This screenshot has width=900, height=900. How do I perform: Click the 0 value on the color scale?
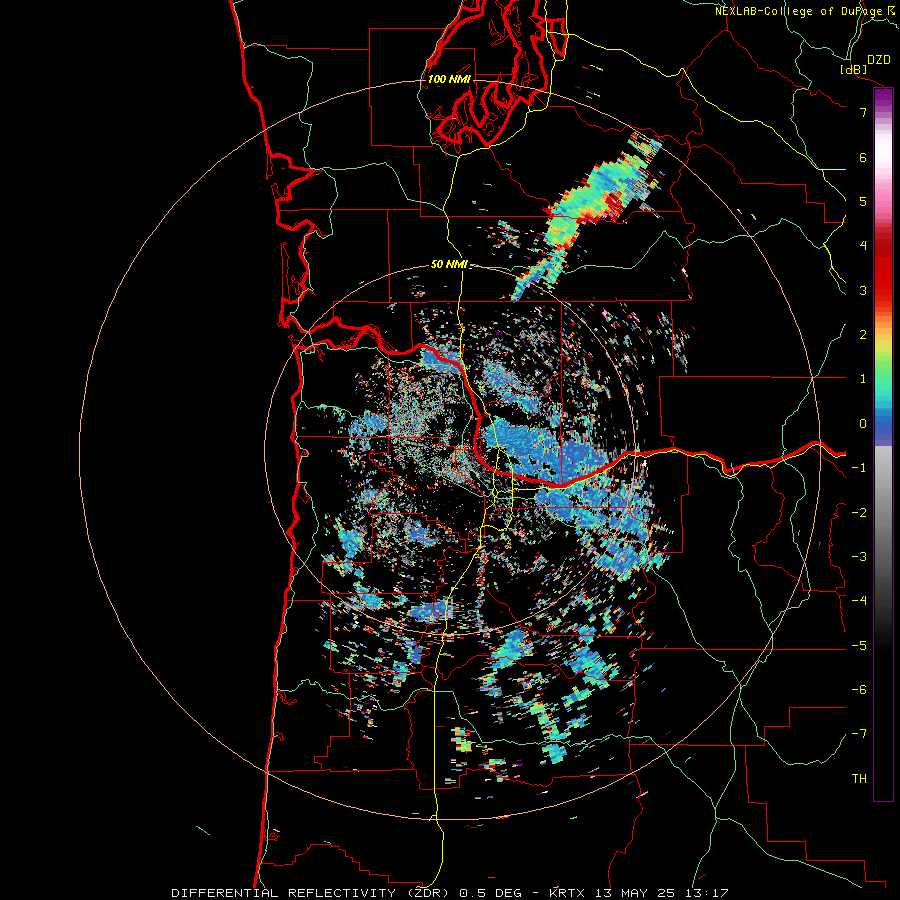tap(863, 424)
